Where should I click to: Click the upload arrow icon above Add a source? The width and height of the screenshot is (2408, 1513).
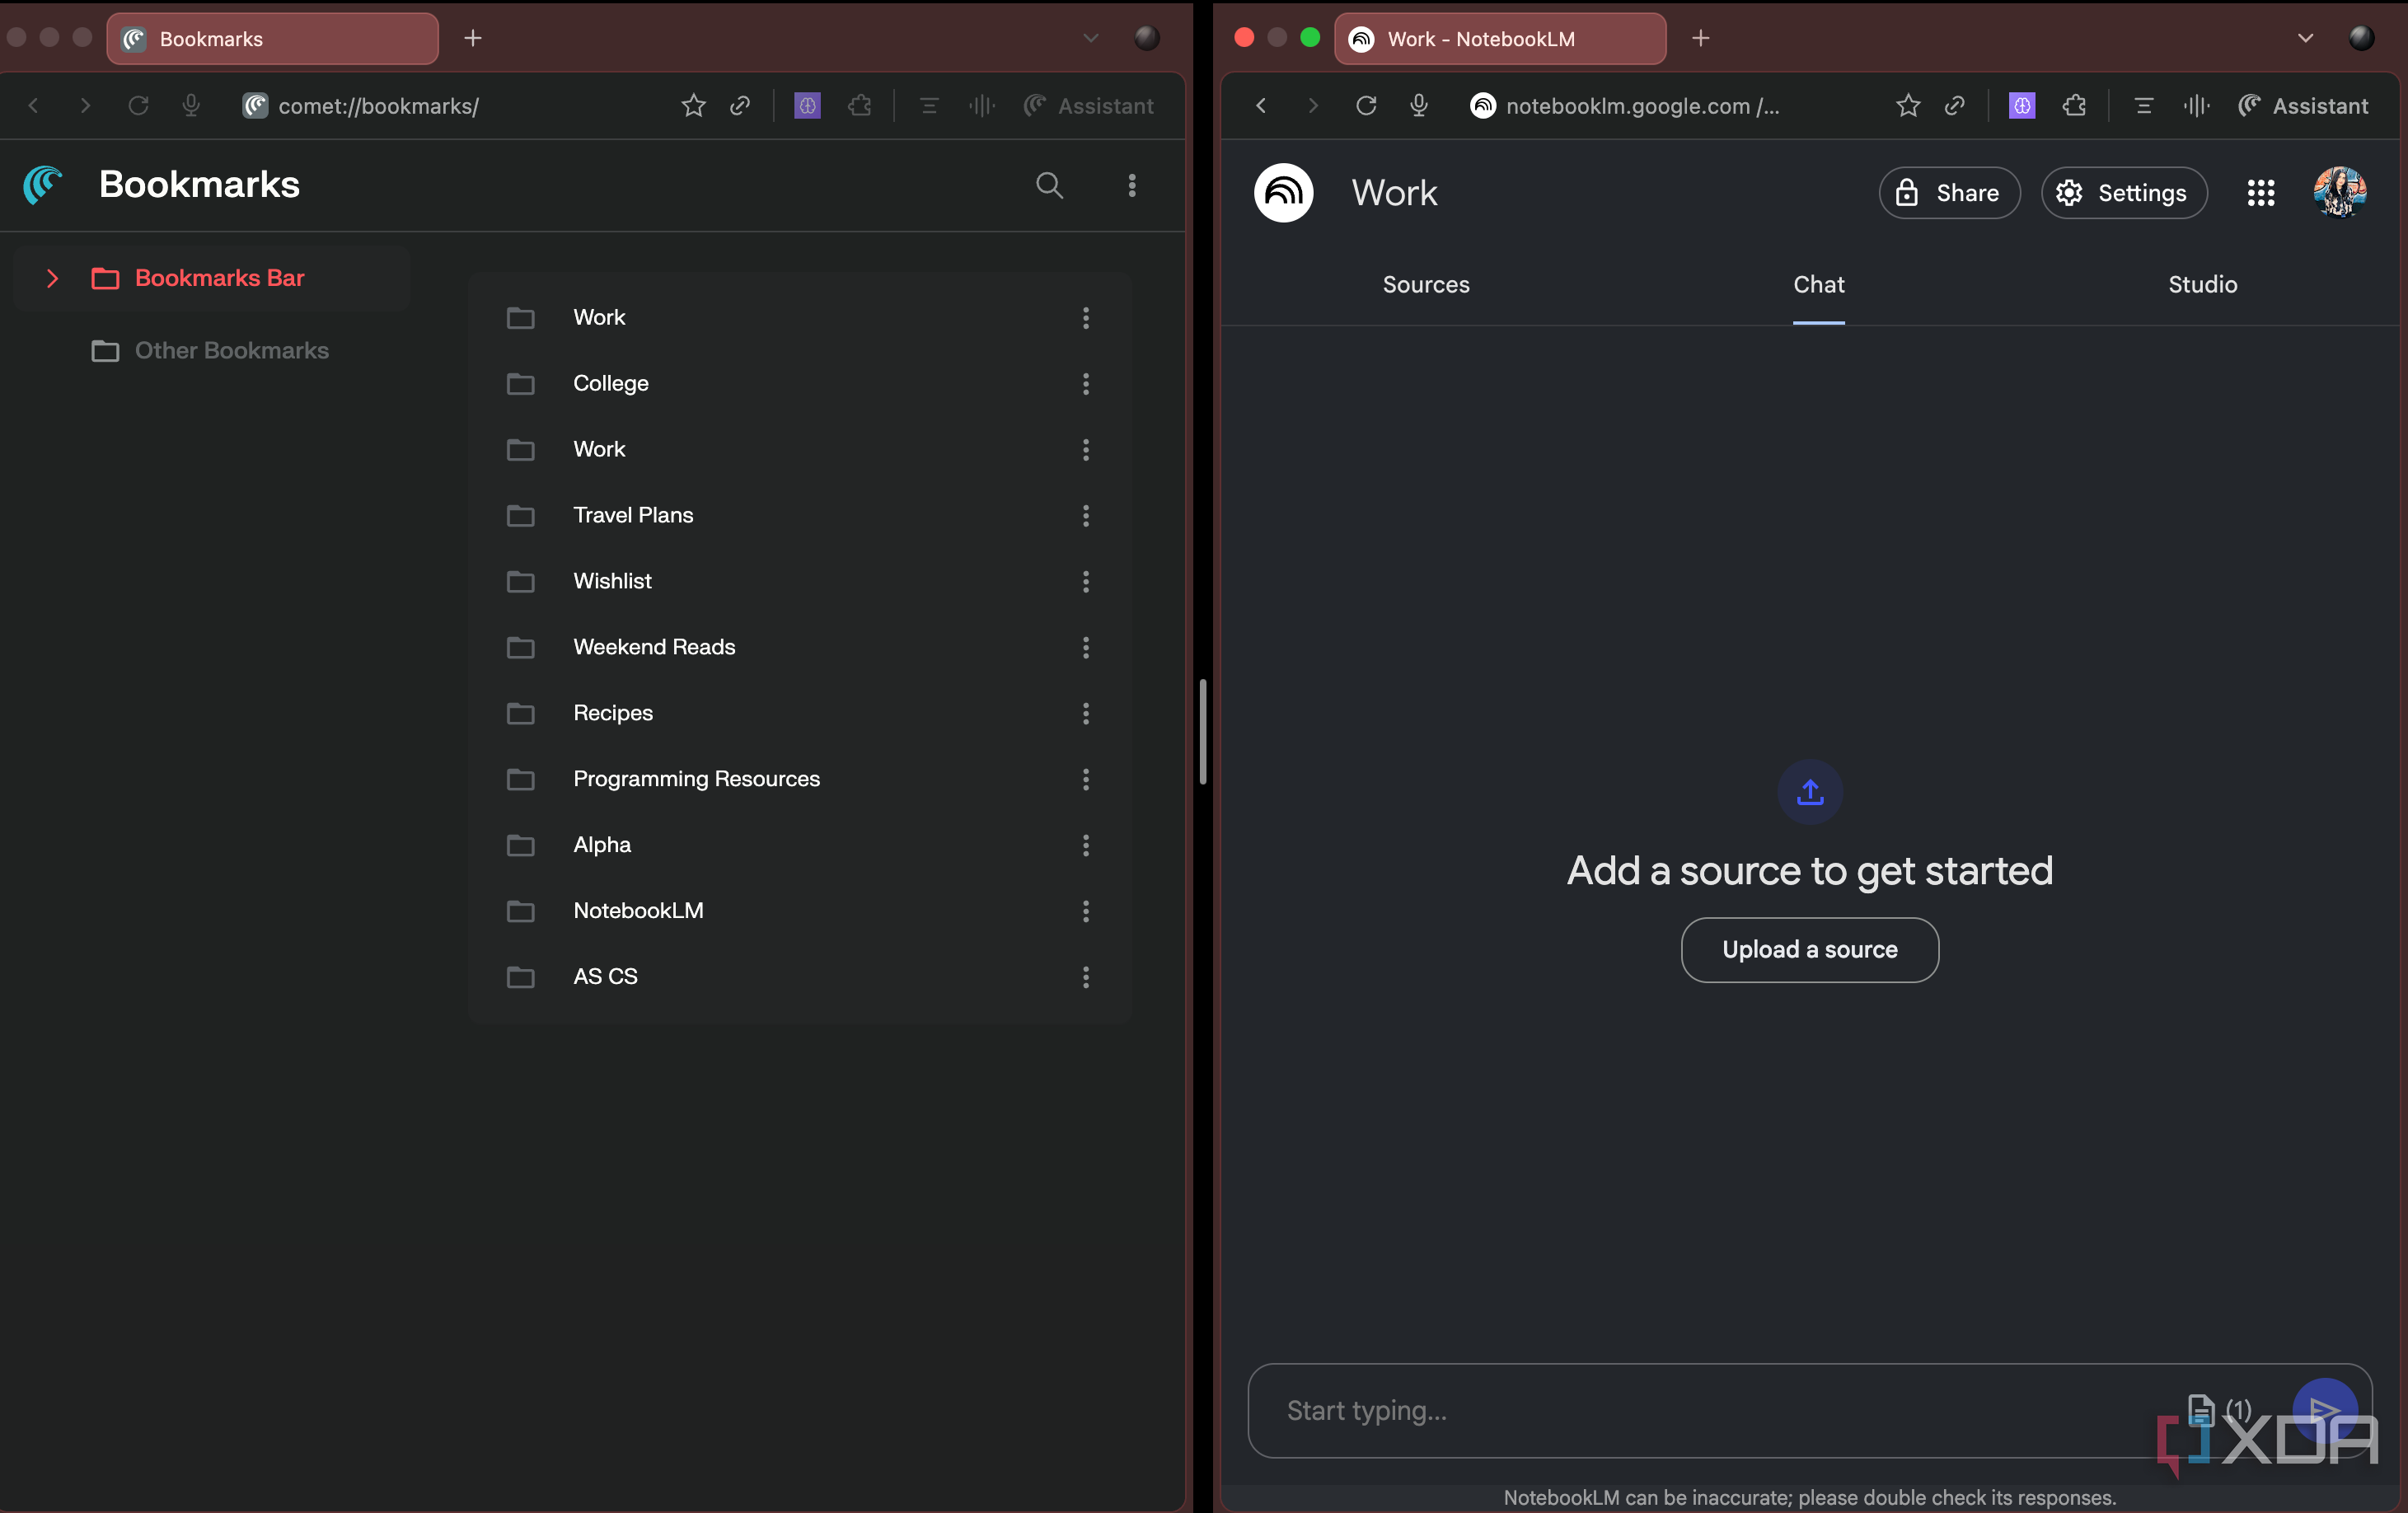pos(1809,792)
